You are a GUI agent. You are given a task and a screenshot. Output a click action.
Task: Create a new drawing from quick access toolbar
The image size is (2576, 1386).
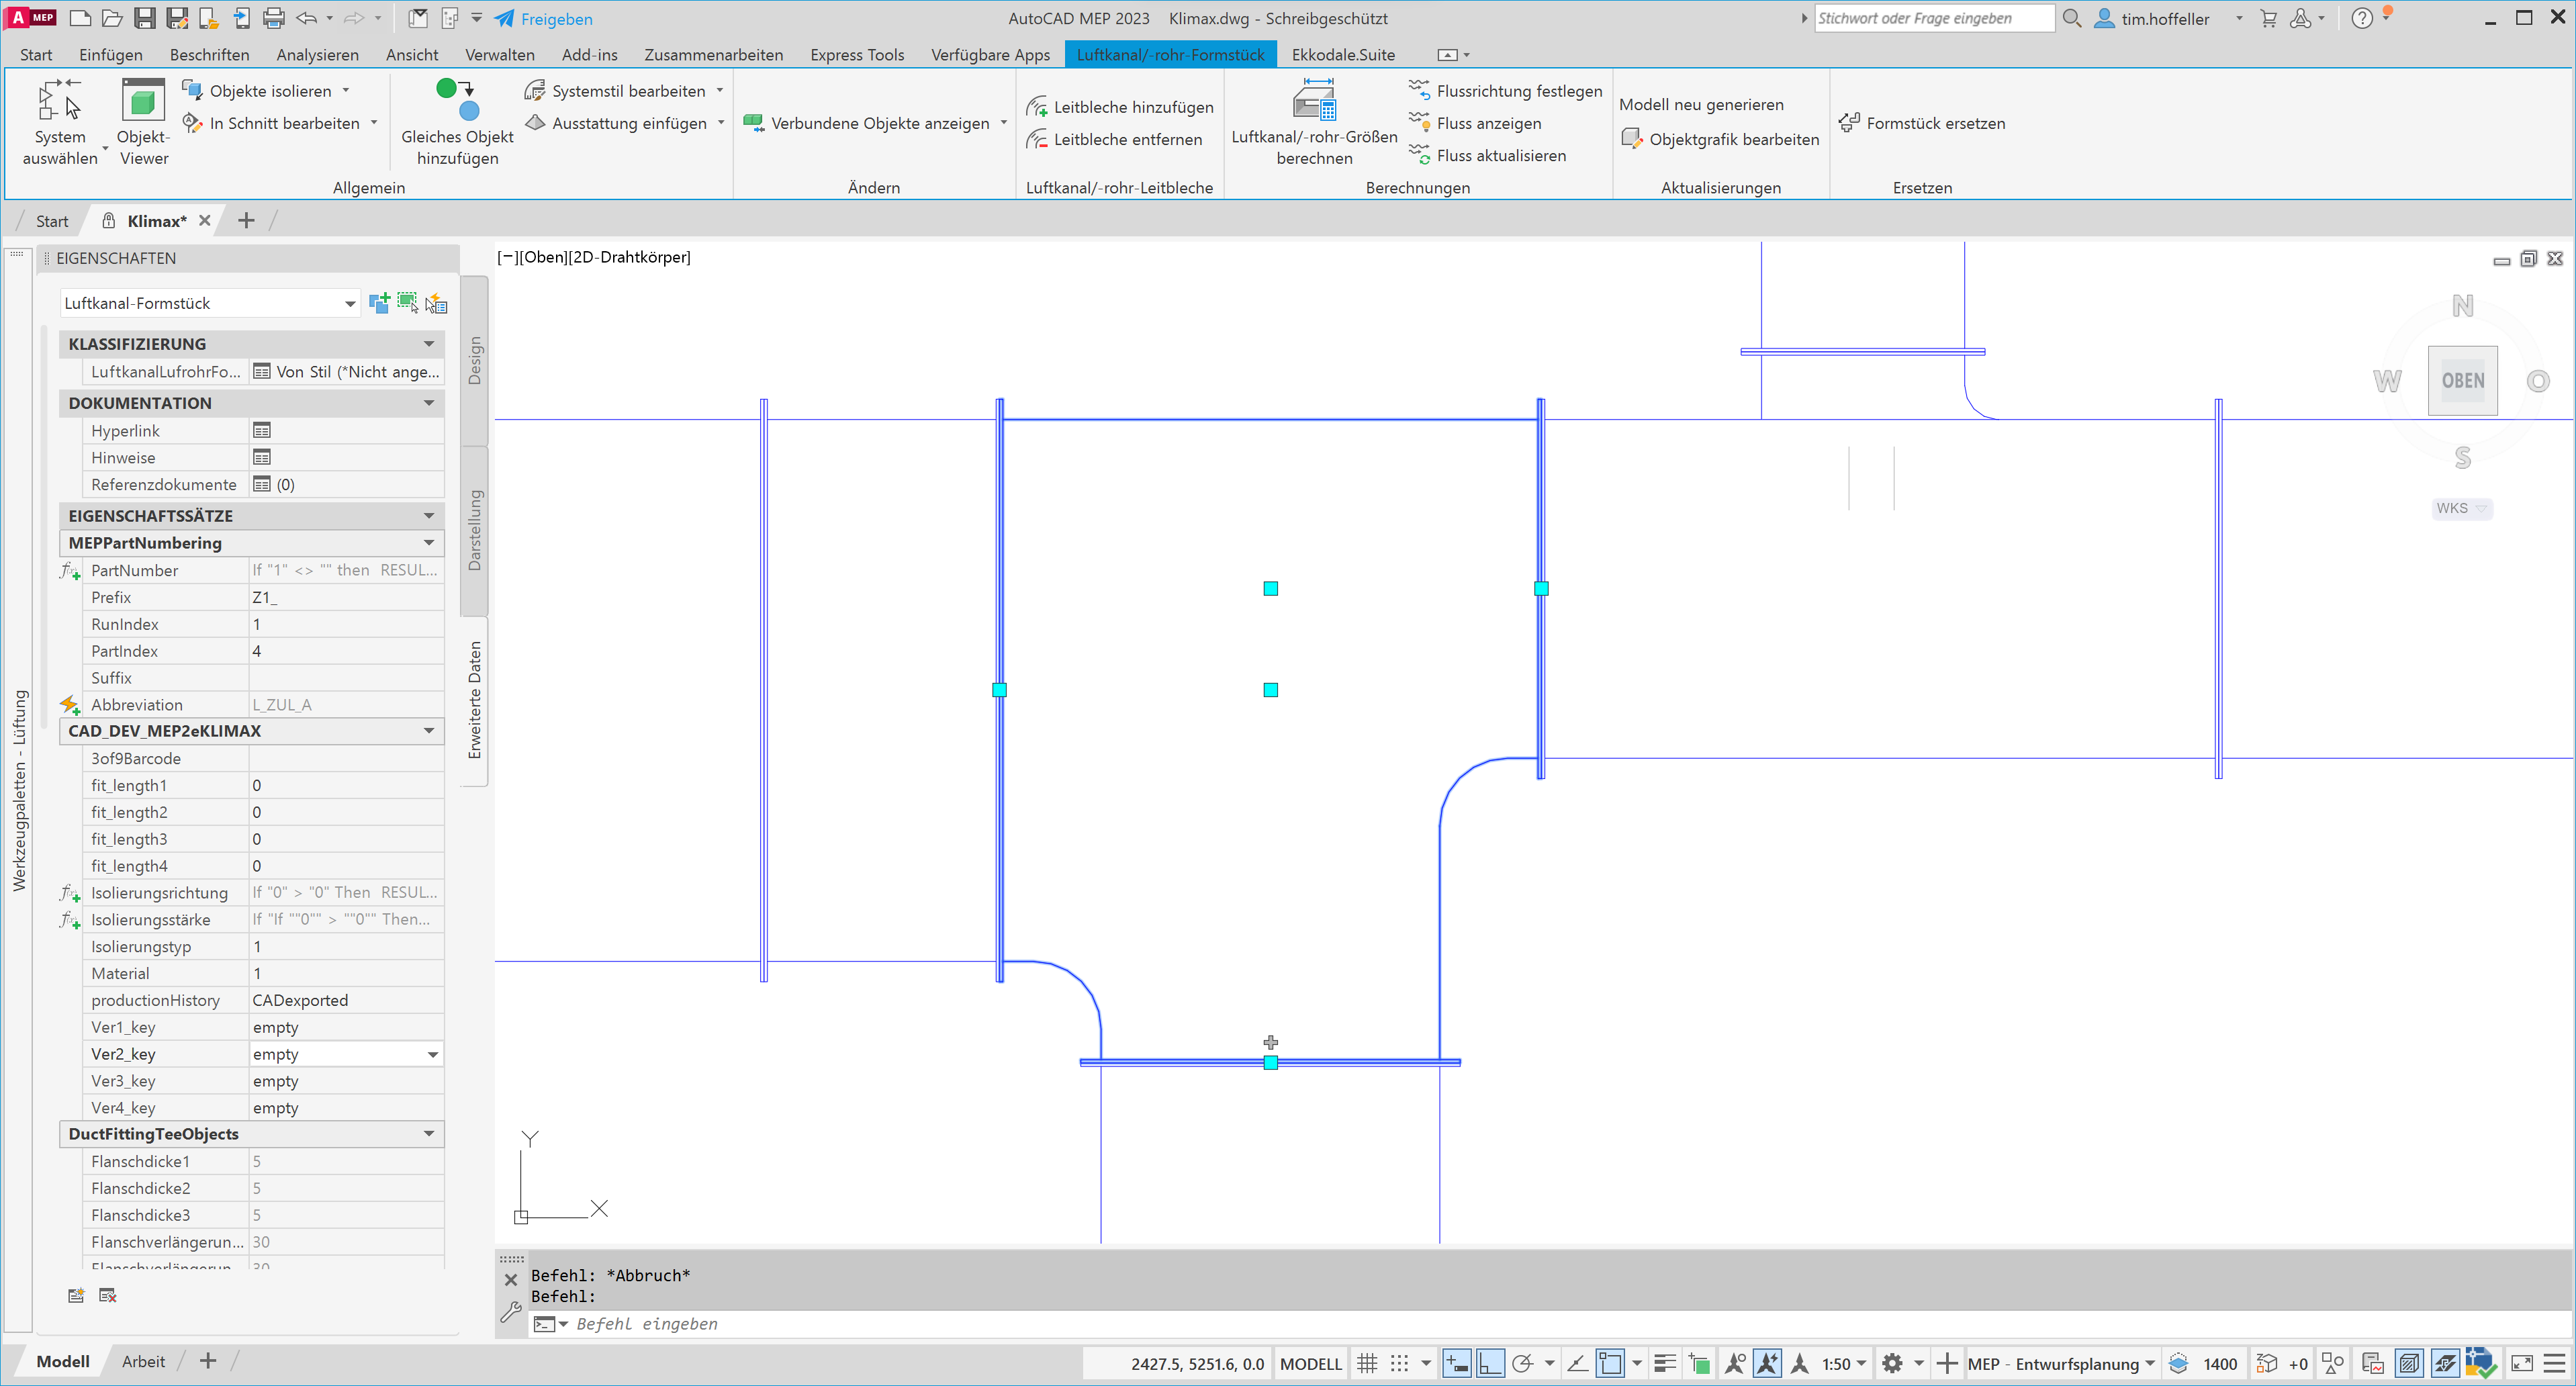click(x=80, y=18)
